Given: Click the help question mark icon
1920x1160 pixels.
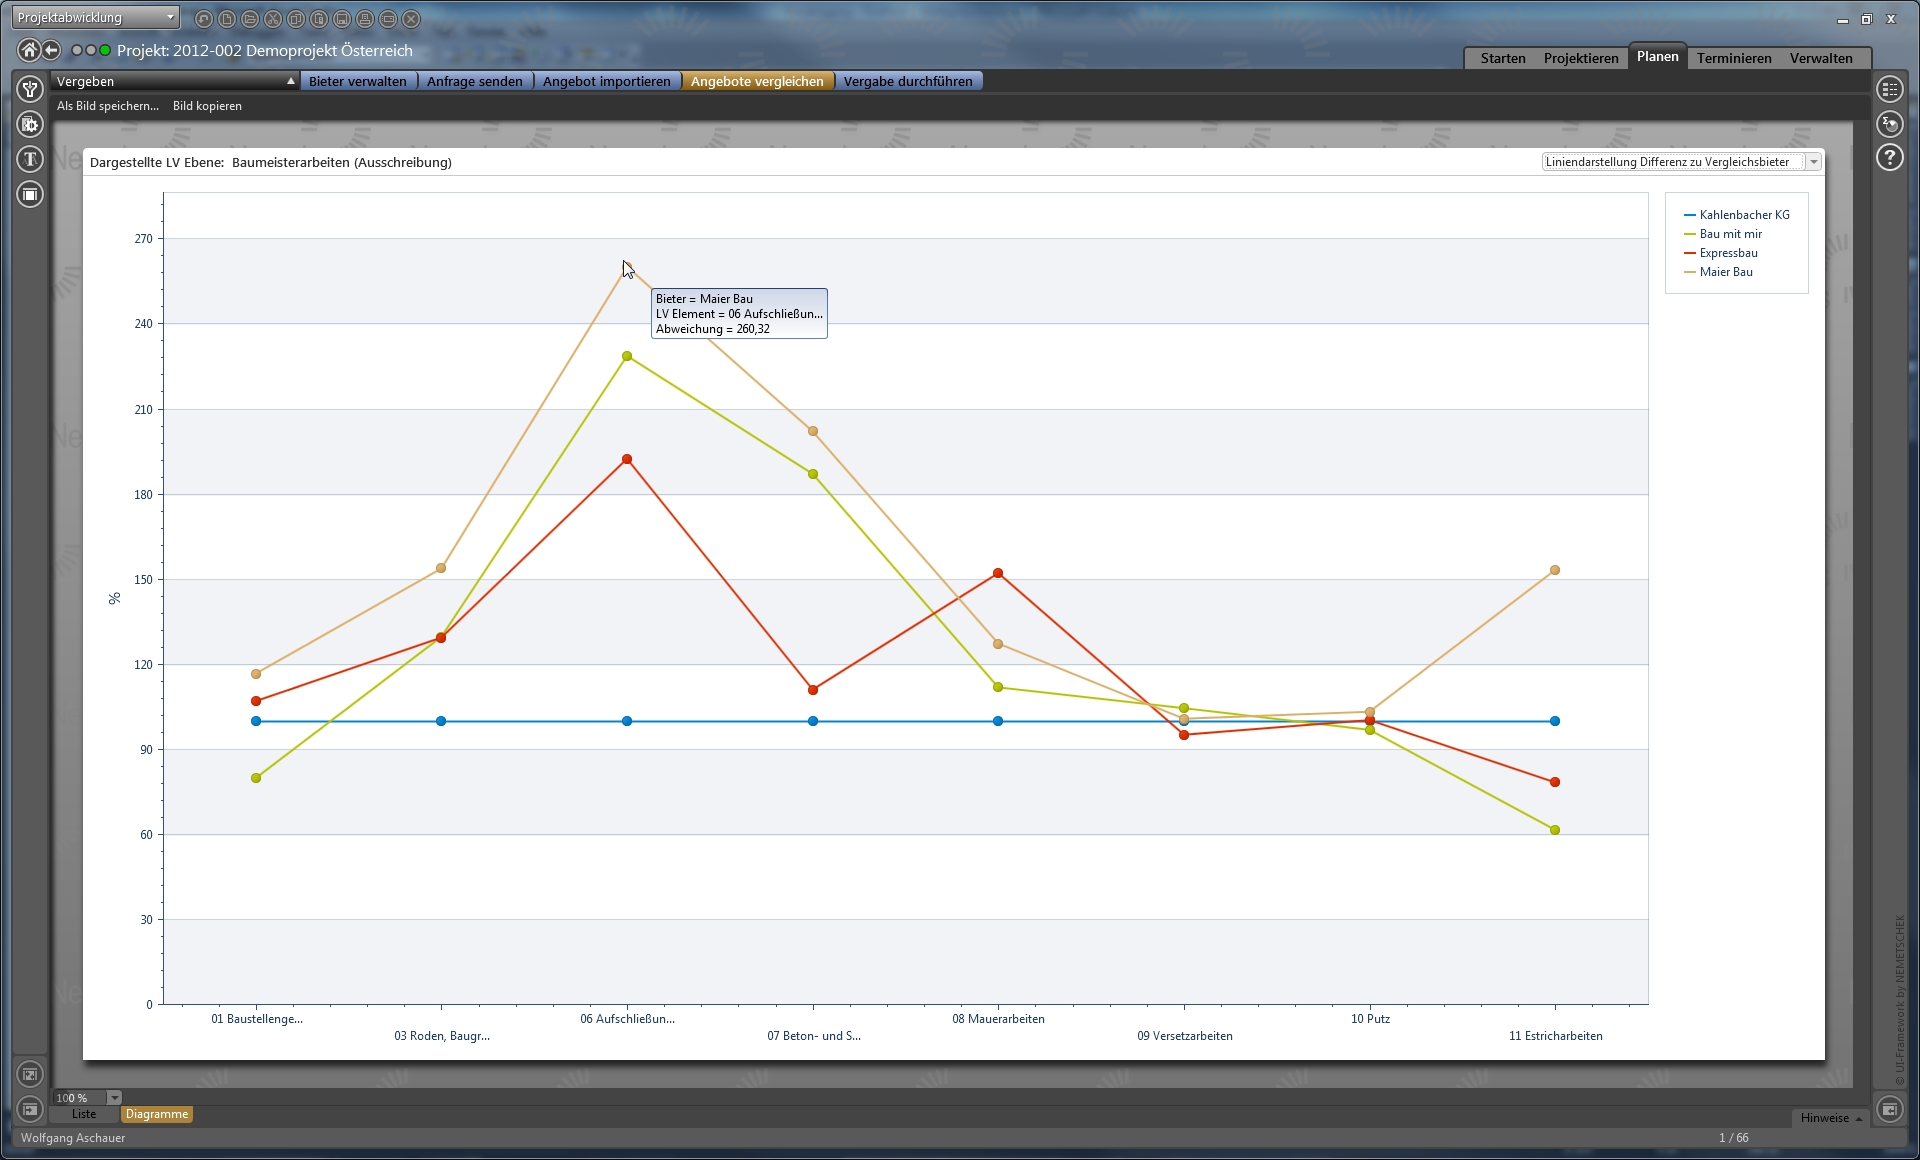Looking at the screenshot, I should [x=1889, y=157].
